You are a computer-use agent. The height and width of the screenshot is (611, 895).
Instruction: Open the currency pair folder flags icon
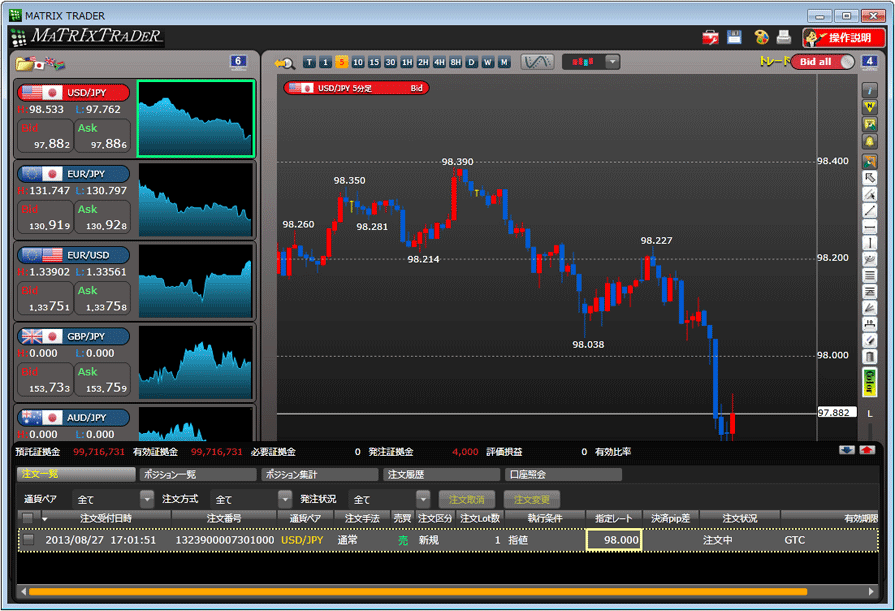40,63
